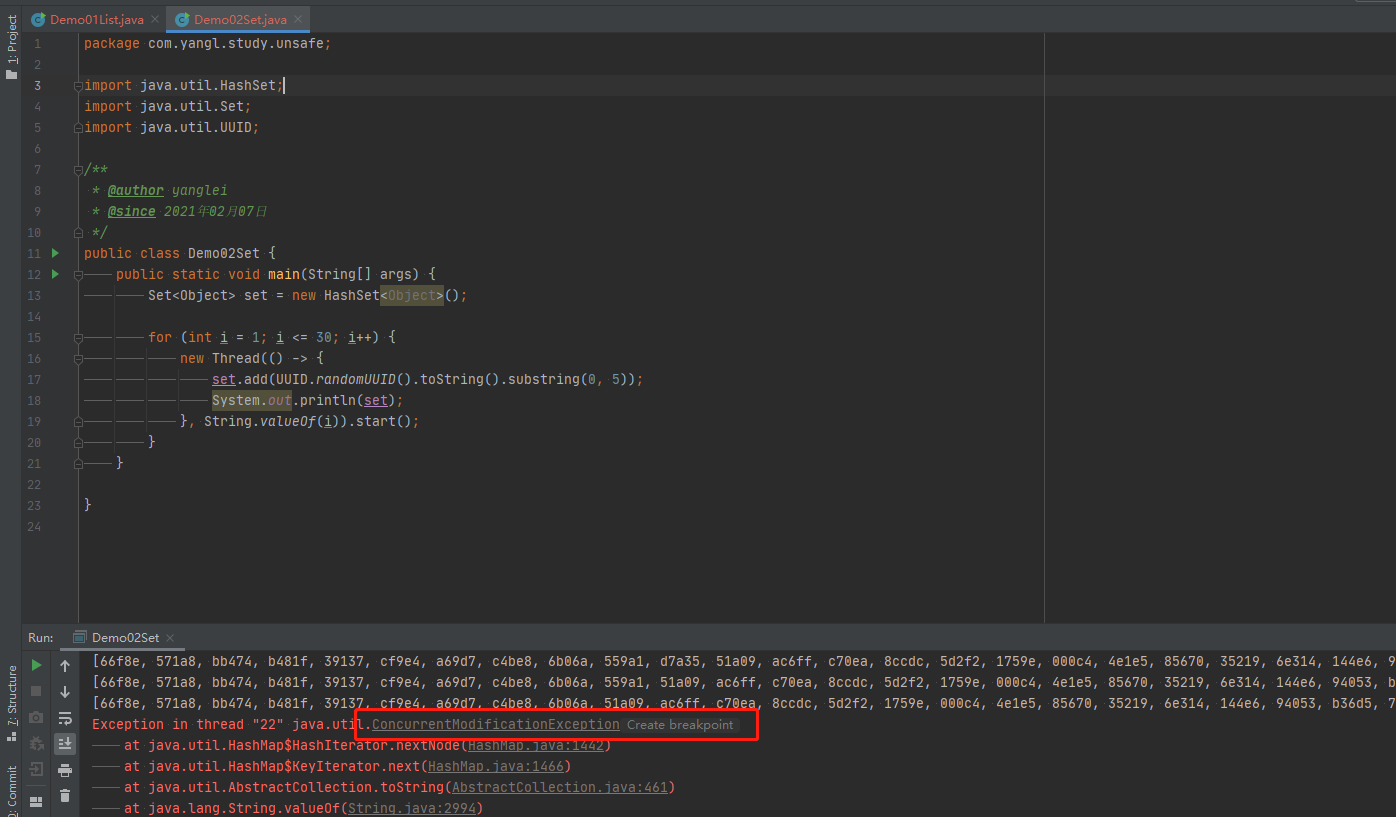This screenshot has height=817, width=1396.
Task: Click run gutter icon beside main method
Action: tap(55, 274)
